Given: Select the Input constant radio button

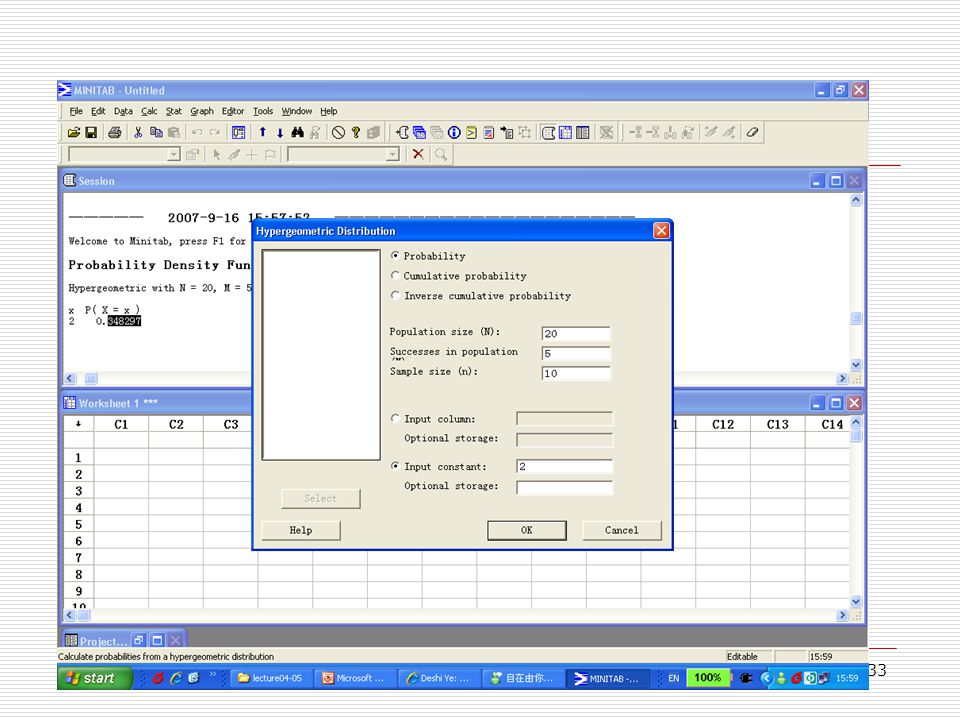Looking at the screenshot, I should point(396,466).
